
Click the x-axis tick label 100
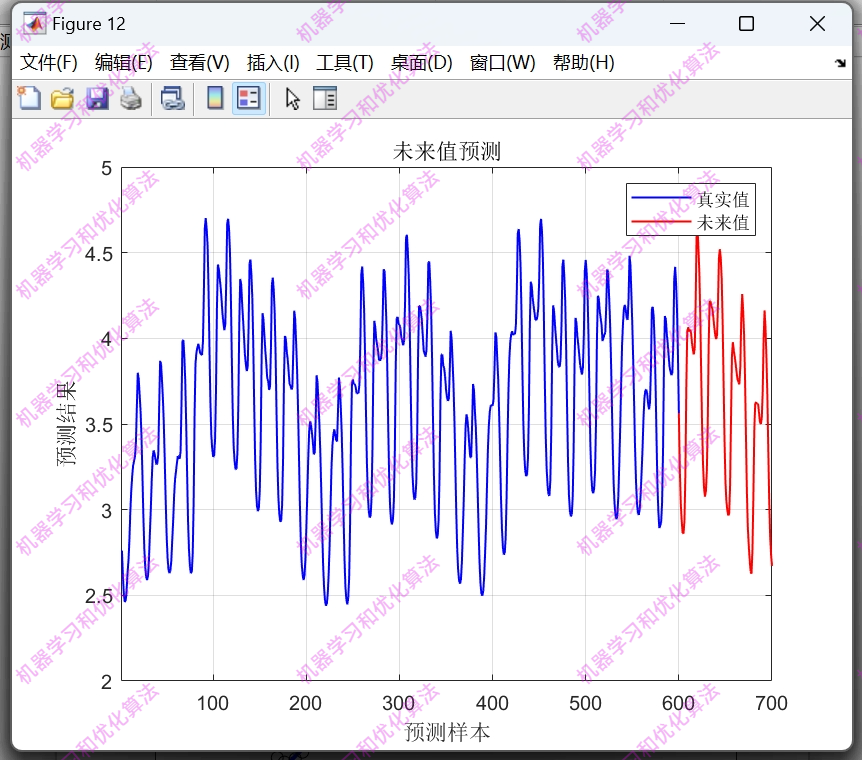click(x=213, y=703)
